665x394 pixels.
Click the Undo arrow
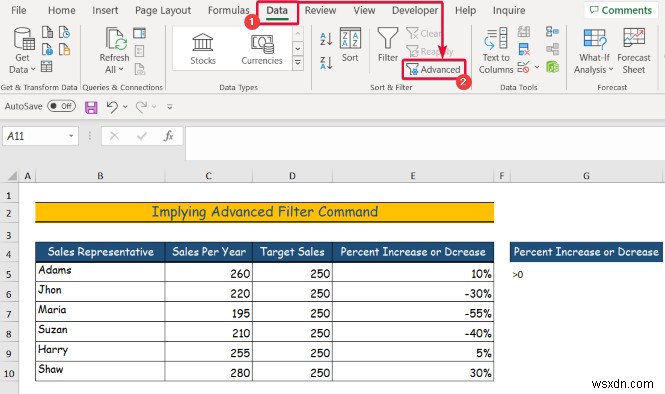112,107
